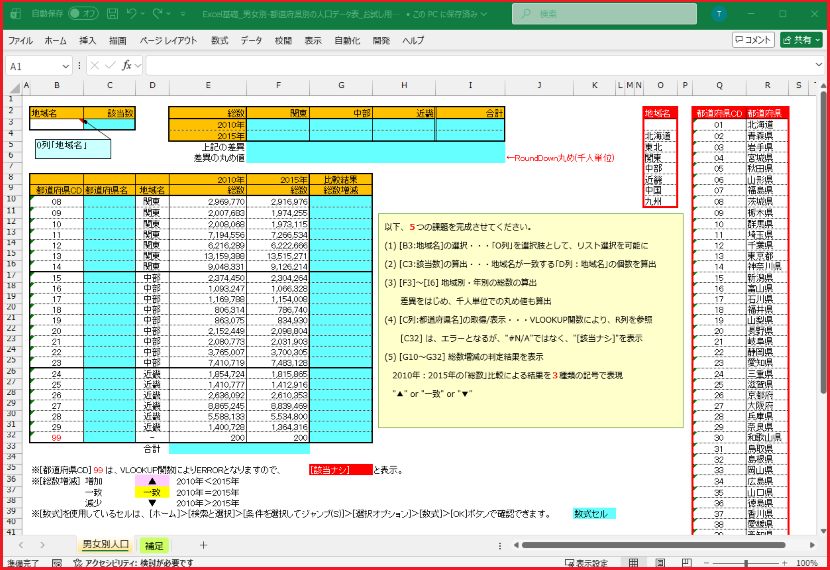Click the Insert Function fx icon

(127, 66)
